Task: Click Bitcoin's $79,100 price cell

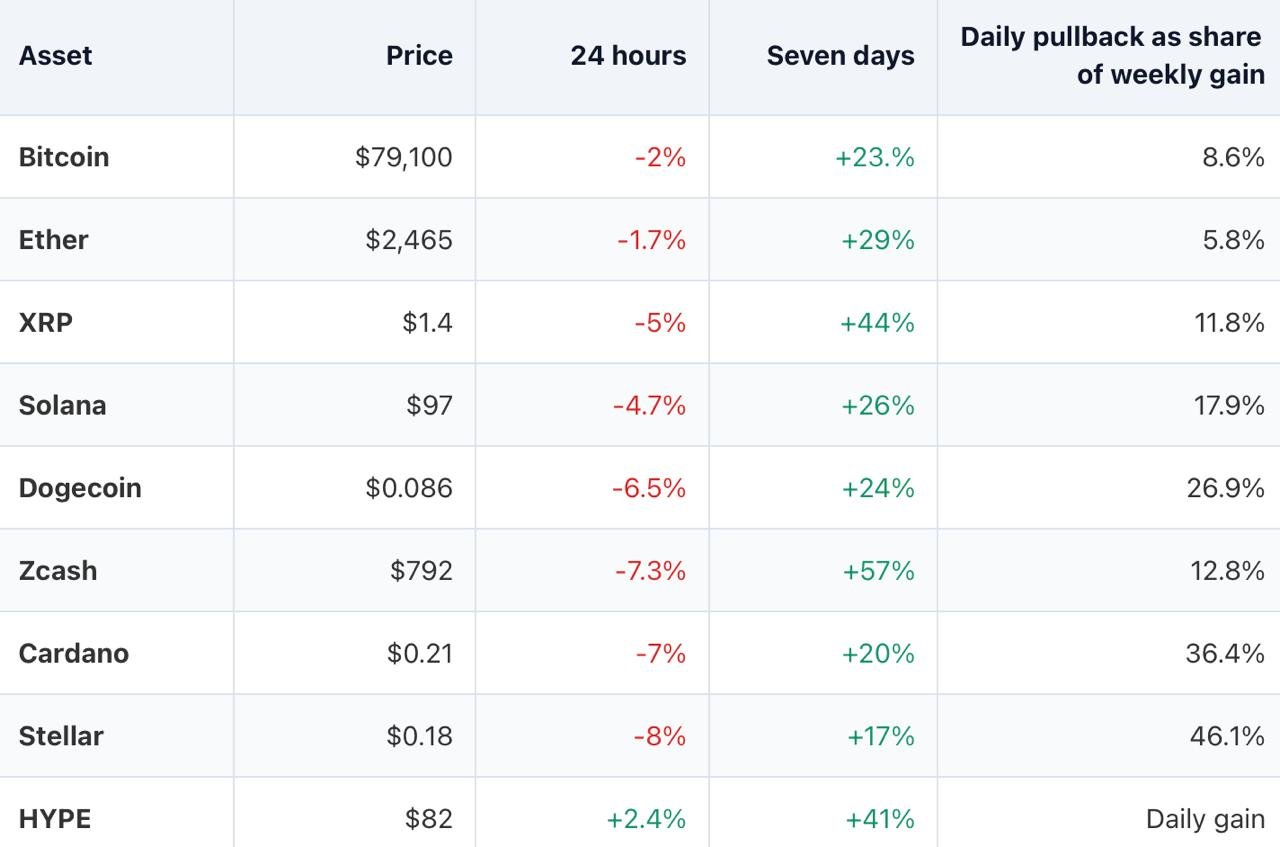Action: pyautogui.click(x=404, y=157)
